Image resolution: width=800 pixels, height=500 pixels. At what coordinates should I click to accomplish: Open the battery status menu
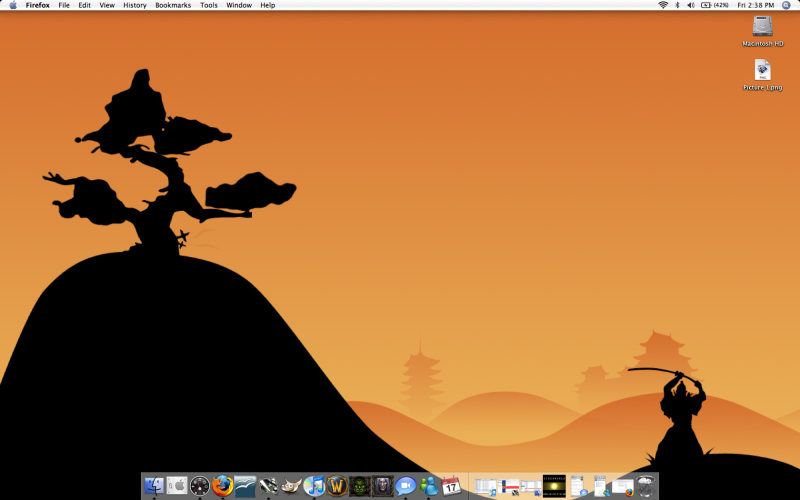tap(714, 5)
